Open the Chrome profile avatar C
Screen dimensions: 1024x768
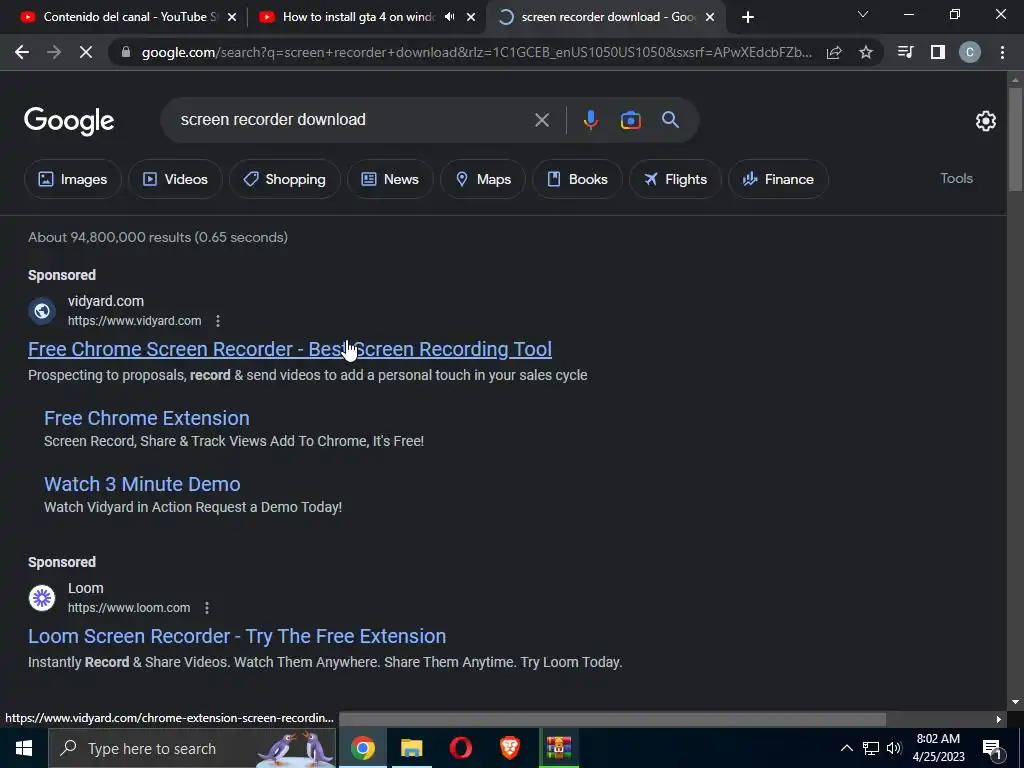[x=970, y=52]
